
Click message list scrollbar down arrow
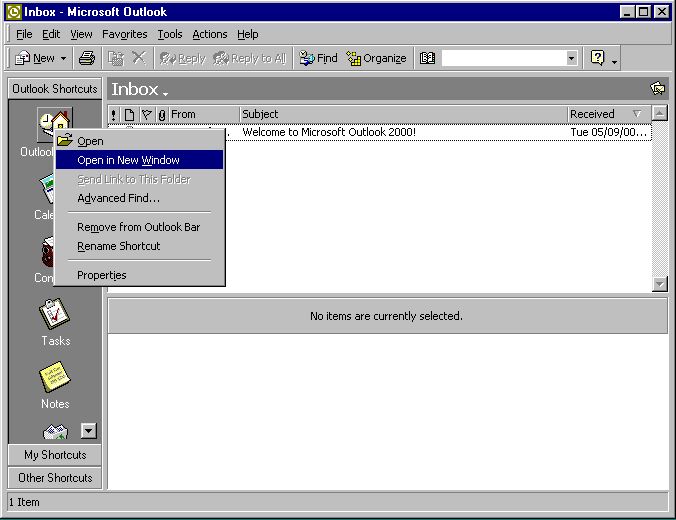click(x=660, y=284)
